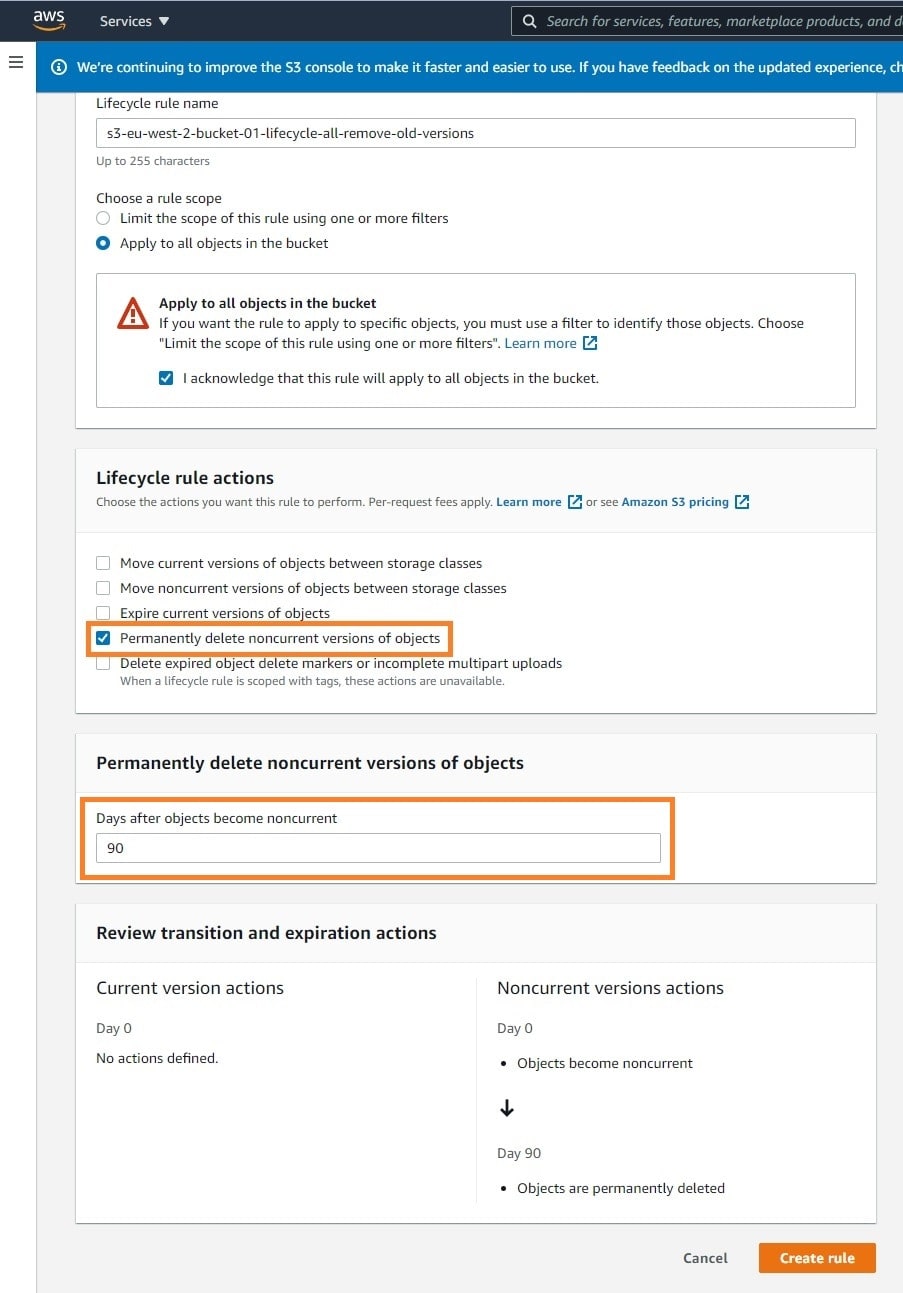This screenshot has width=903, height=1293.
Task: Check Move current versions between storage classes
Action: [x=103, y=563]
